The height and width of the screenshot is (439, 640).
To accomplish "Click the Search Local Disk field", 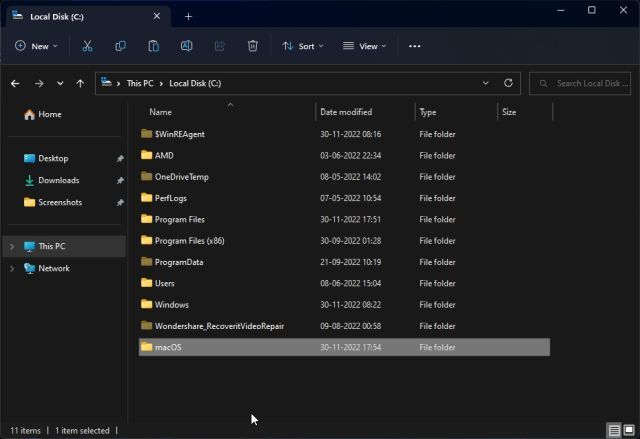I will point(580,84).
